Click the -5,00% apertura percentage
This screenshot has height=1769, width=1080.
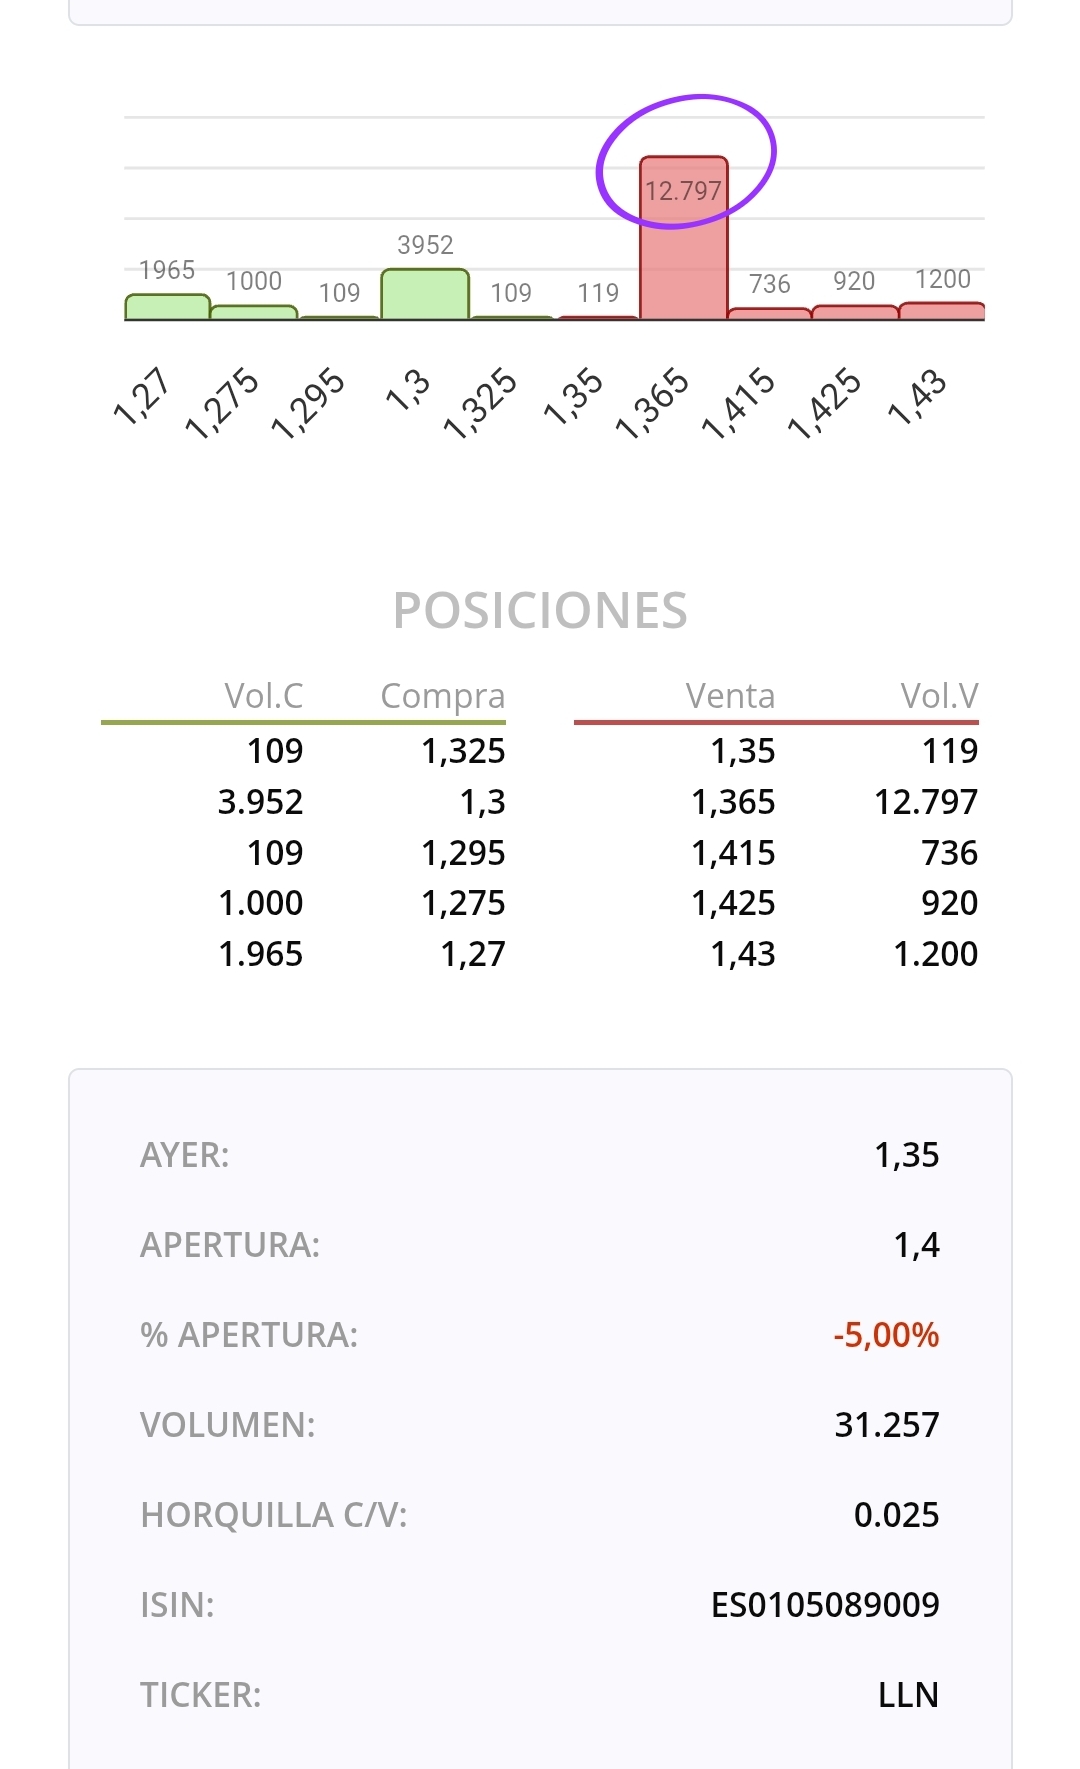886,1335
